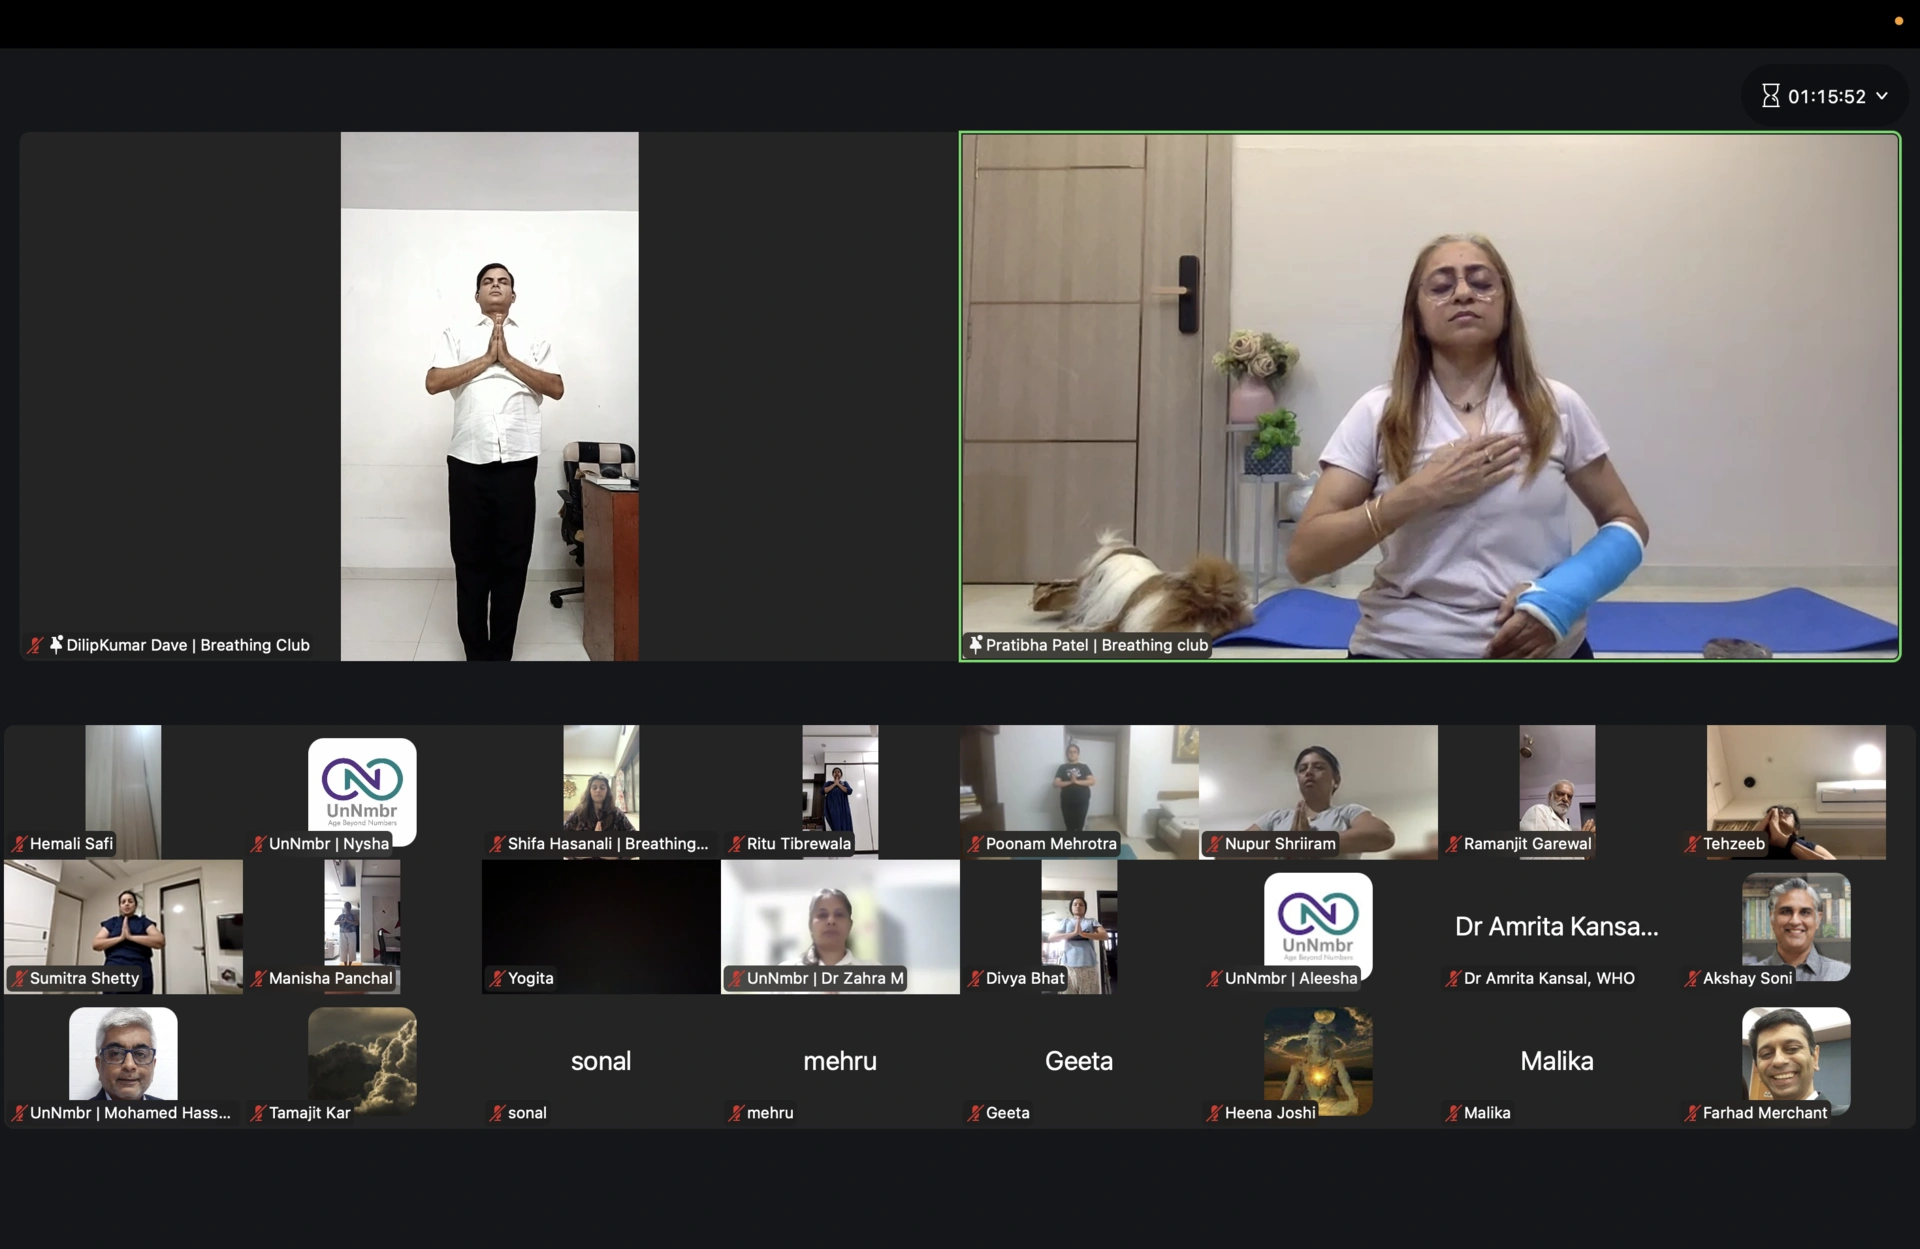This screenshot has height=1249, width=1920.
Task: Click Ramanjit Garewal's muted mic icon
Action: [1452, 844]
